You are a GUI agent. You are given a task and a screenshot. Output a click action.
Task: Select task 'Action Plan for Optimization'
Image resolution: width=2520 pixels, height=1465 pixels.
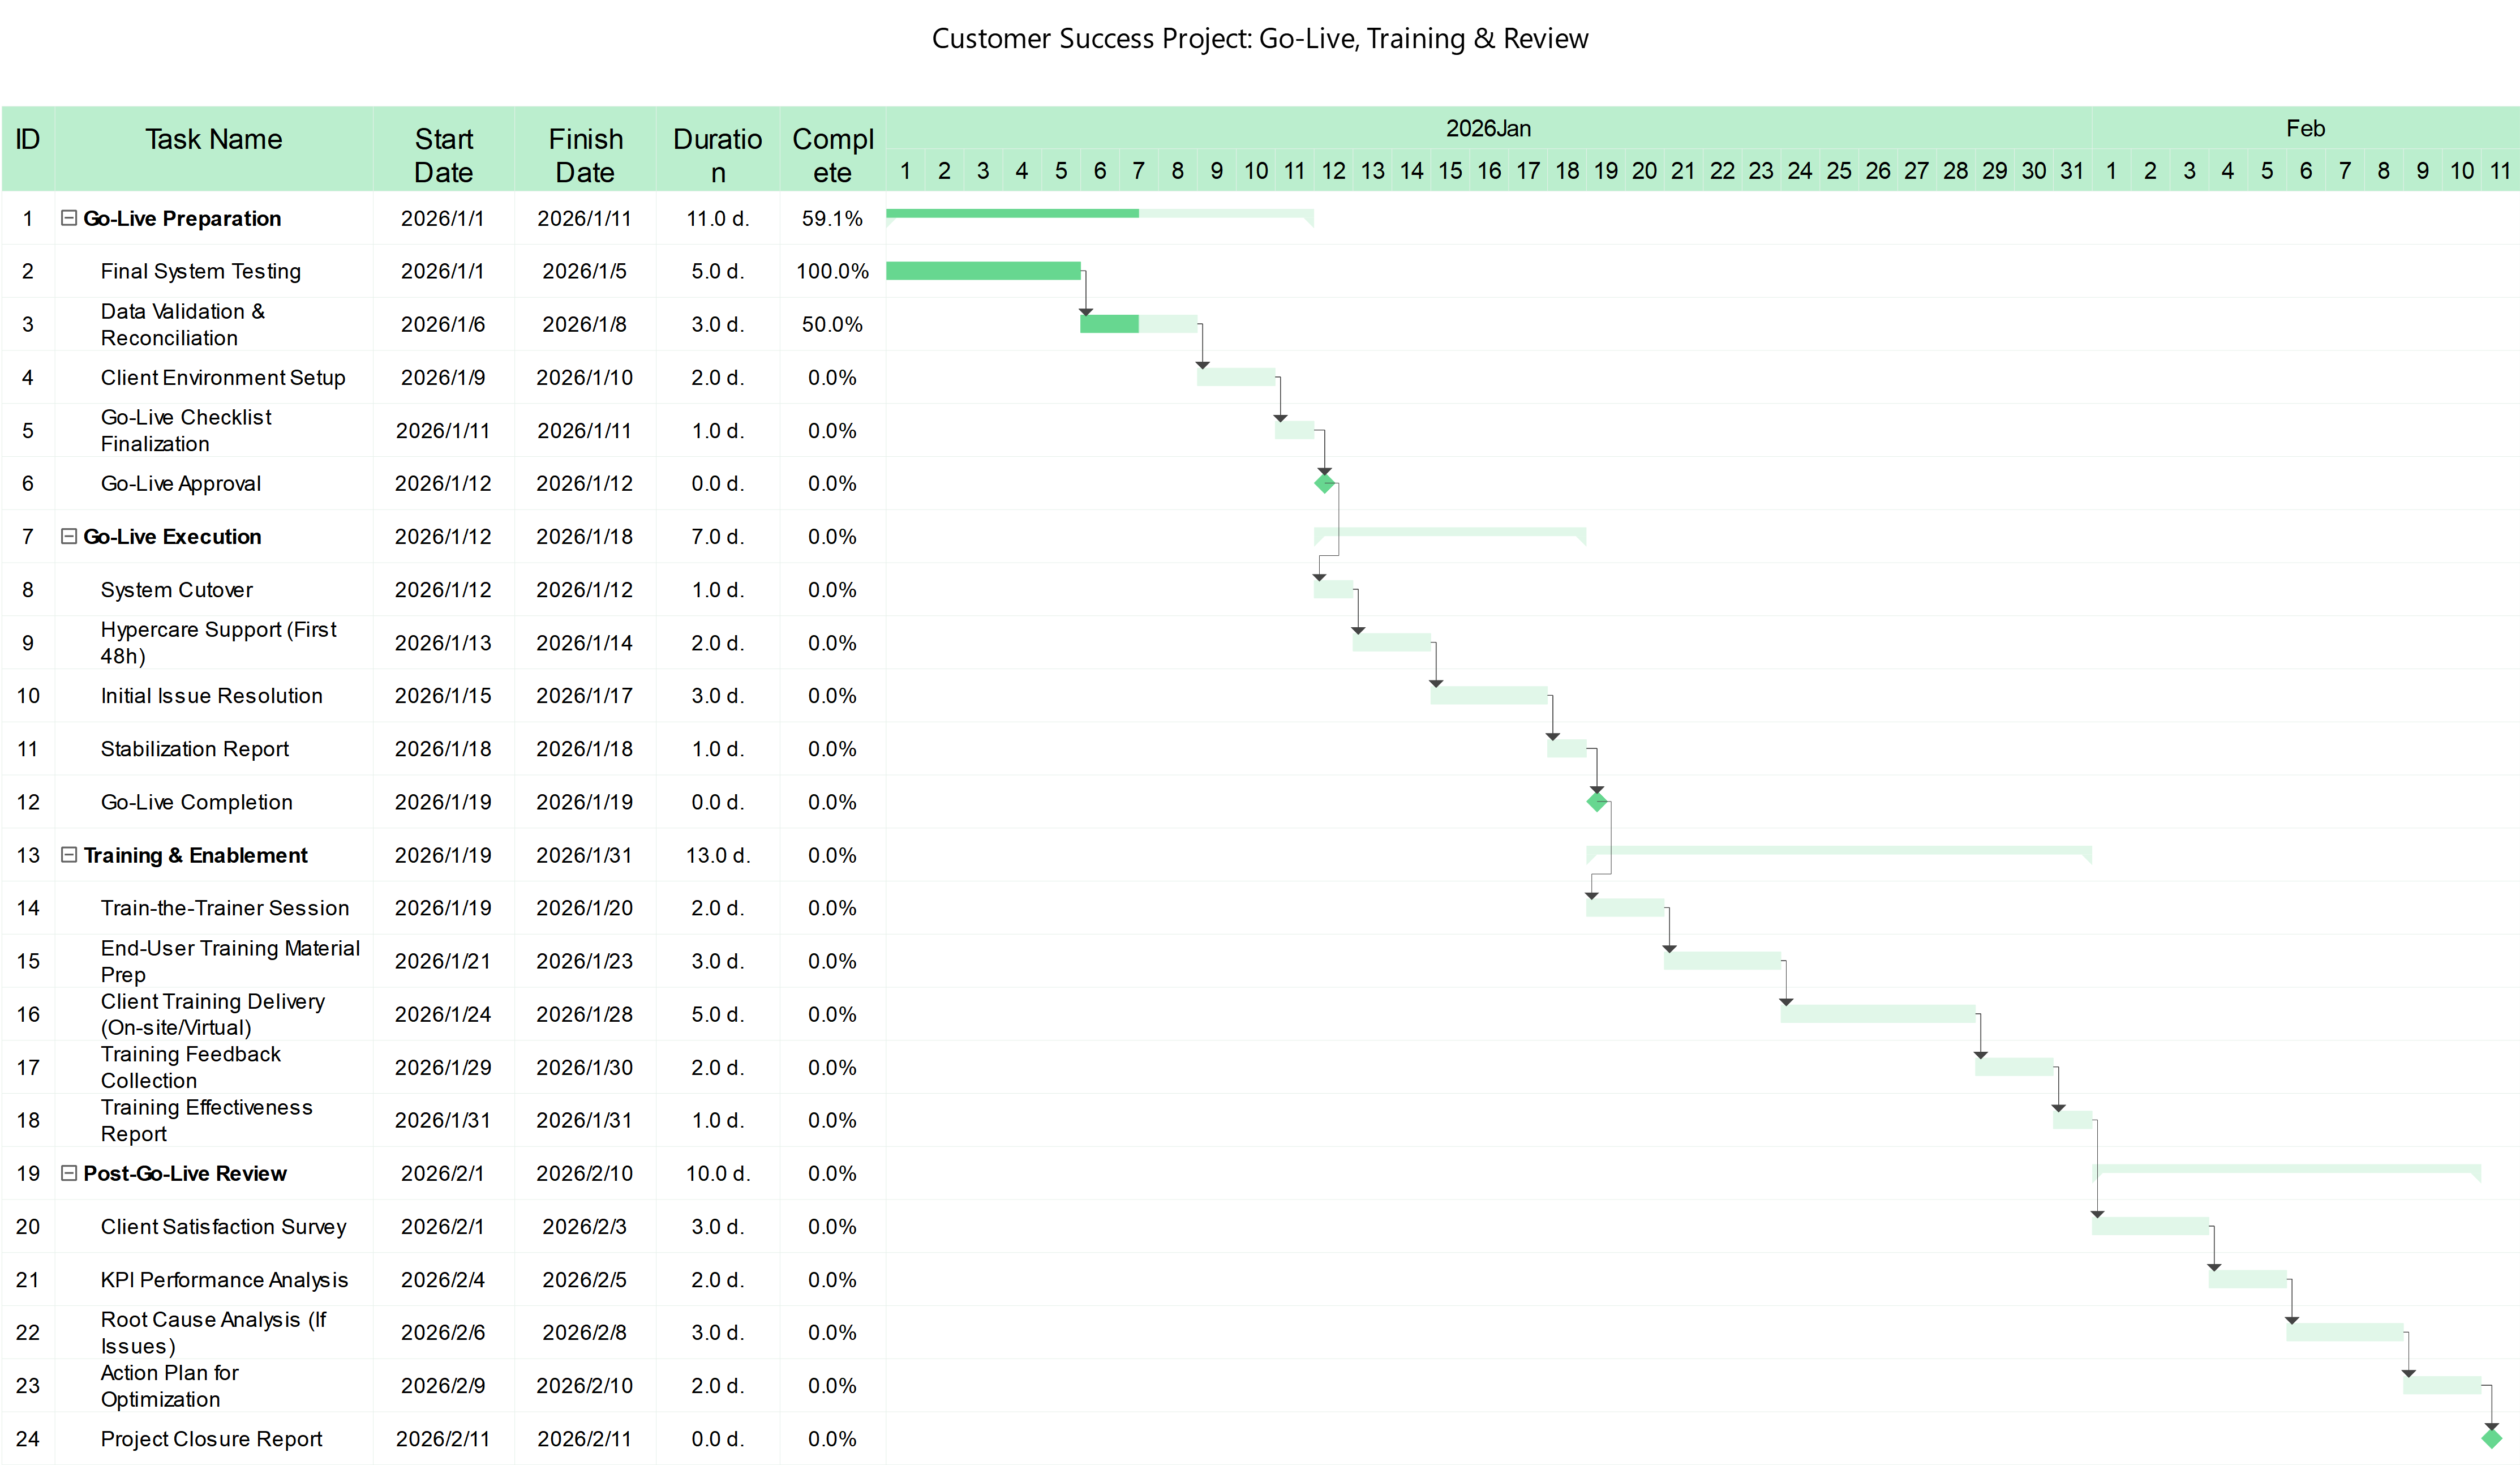(170, 1386)
